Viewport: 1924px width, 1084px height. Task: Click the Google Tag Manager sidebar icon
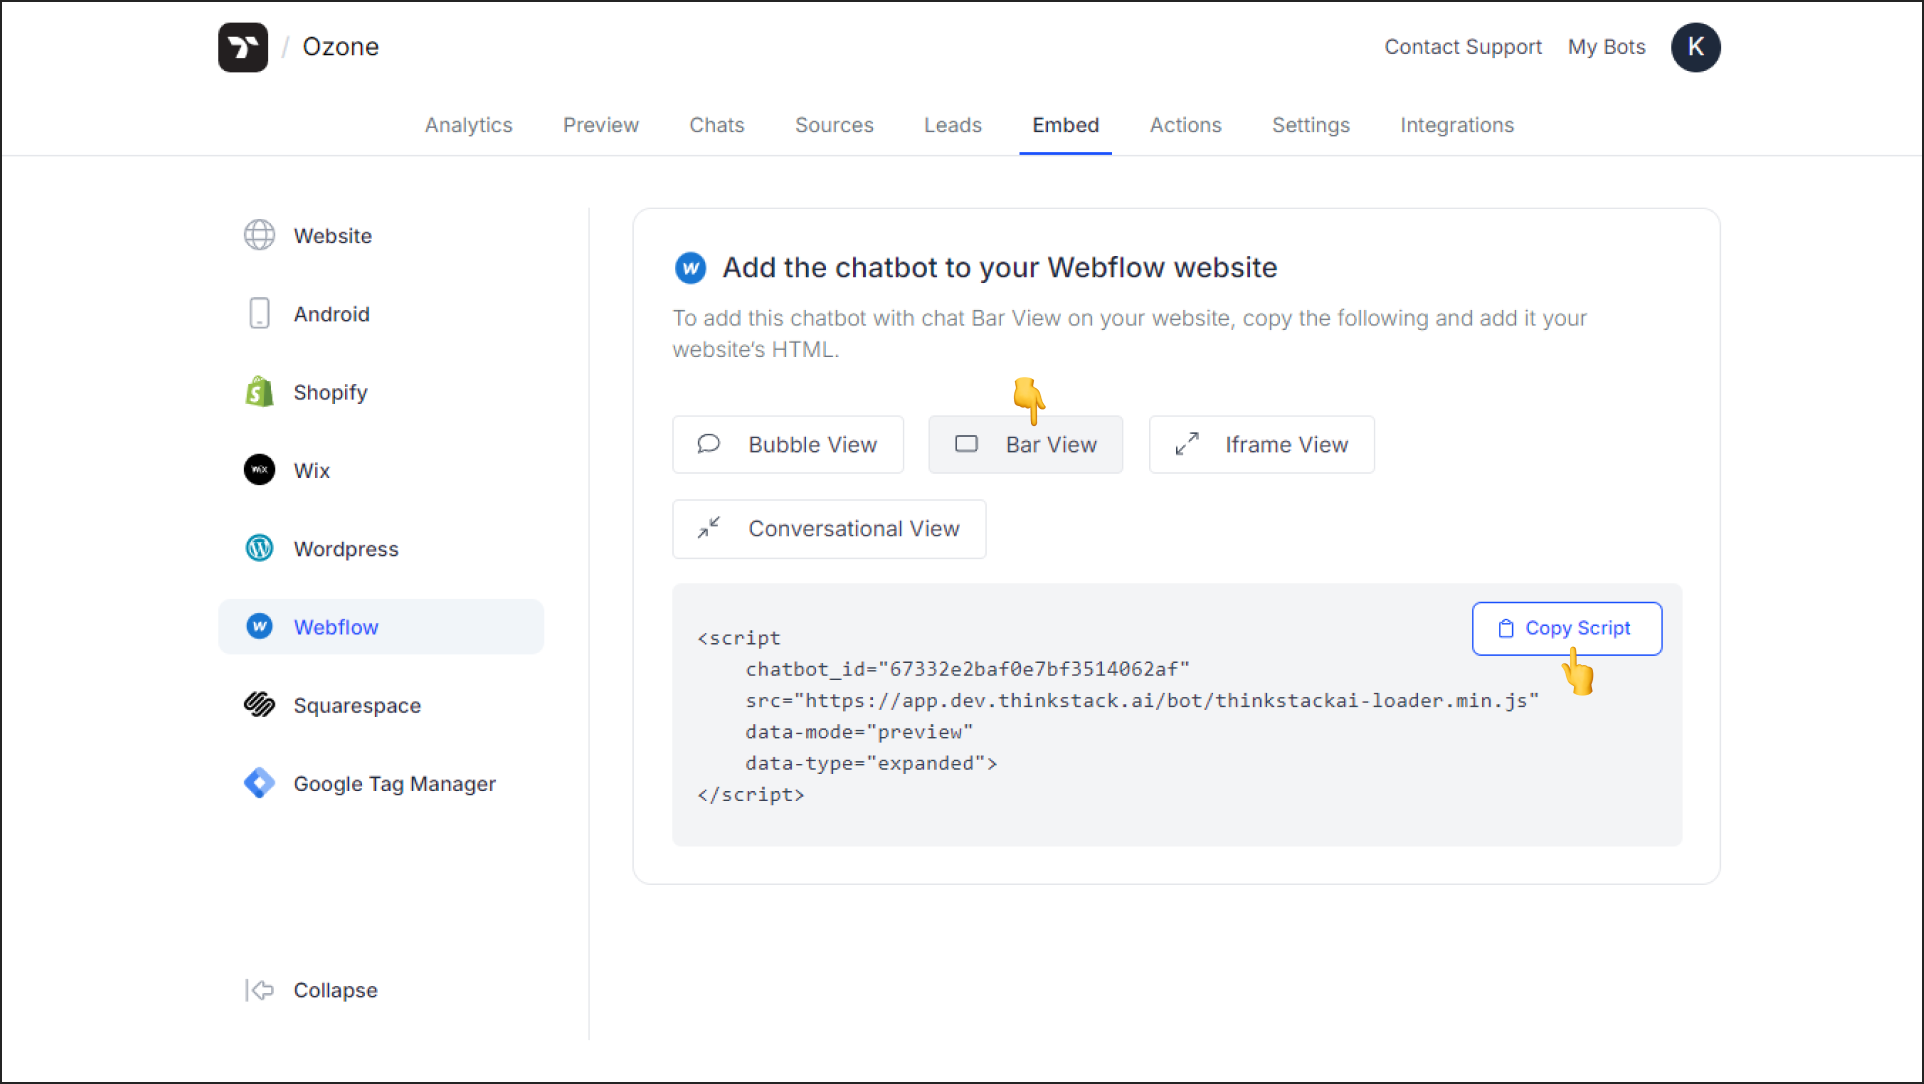point(259,783)
